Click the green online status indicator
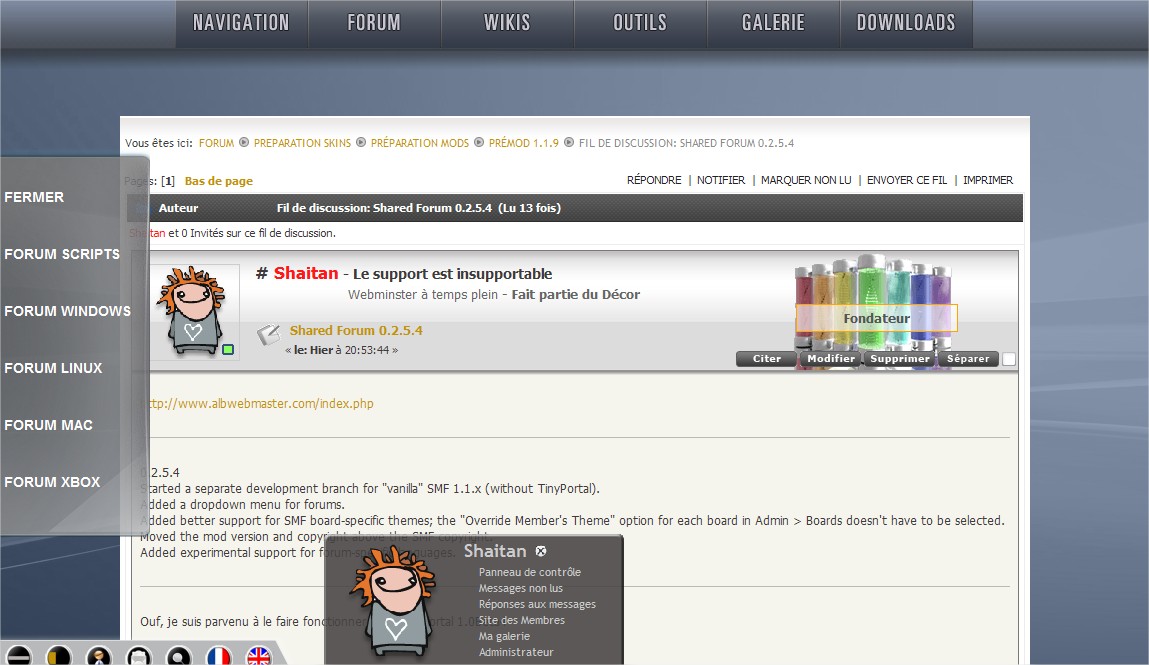Image resolution: width=1149 pixels, height=665 pixels. click(x=228, y=349)
